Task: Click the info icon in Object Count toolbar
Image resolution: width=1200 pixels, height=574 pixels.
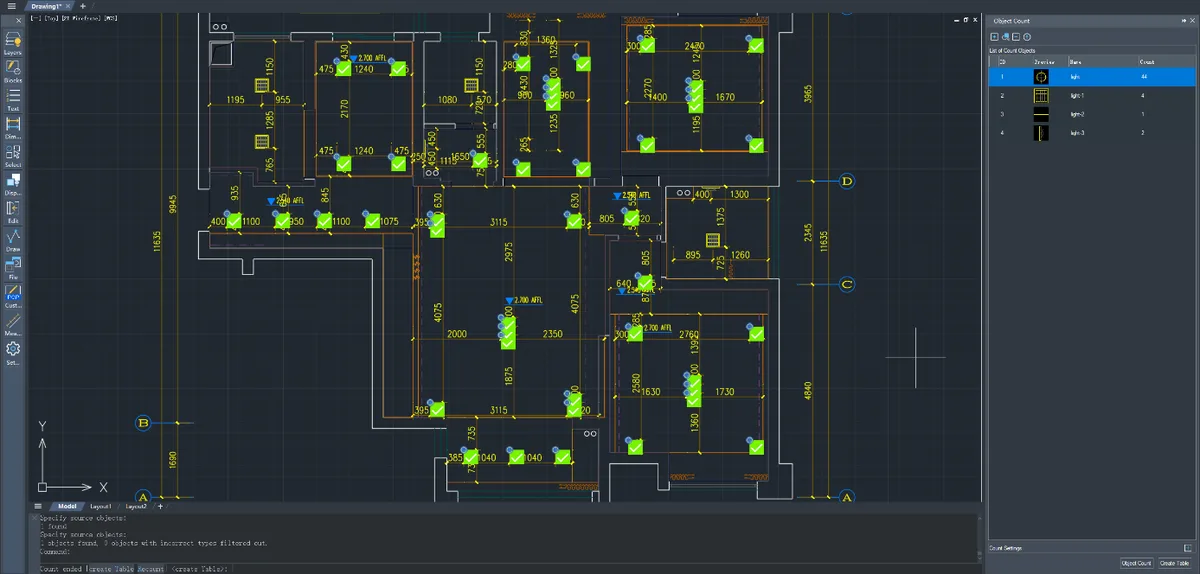Action: pos(1027,36)
